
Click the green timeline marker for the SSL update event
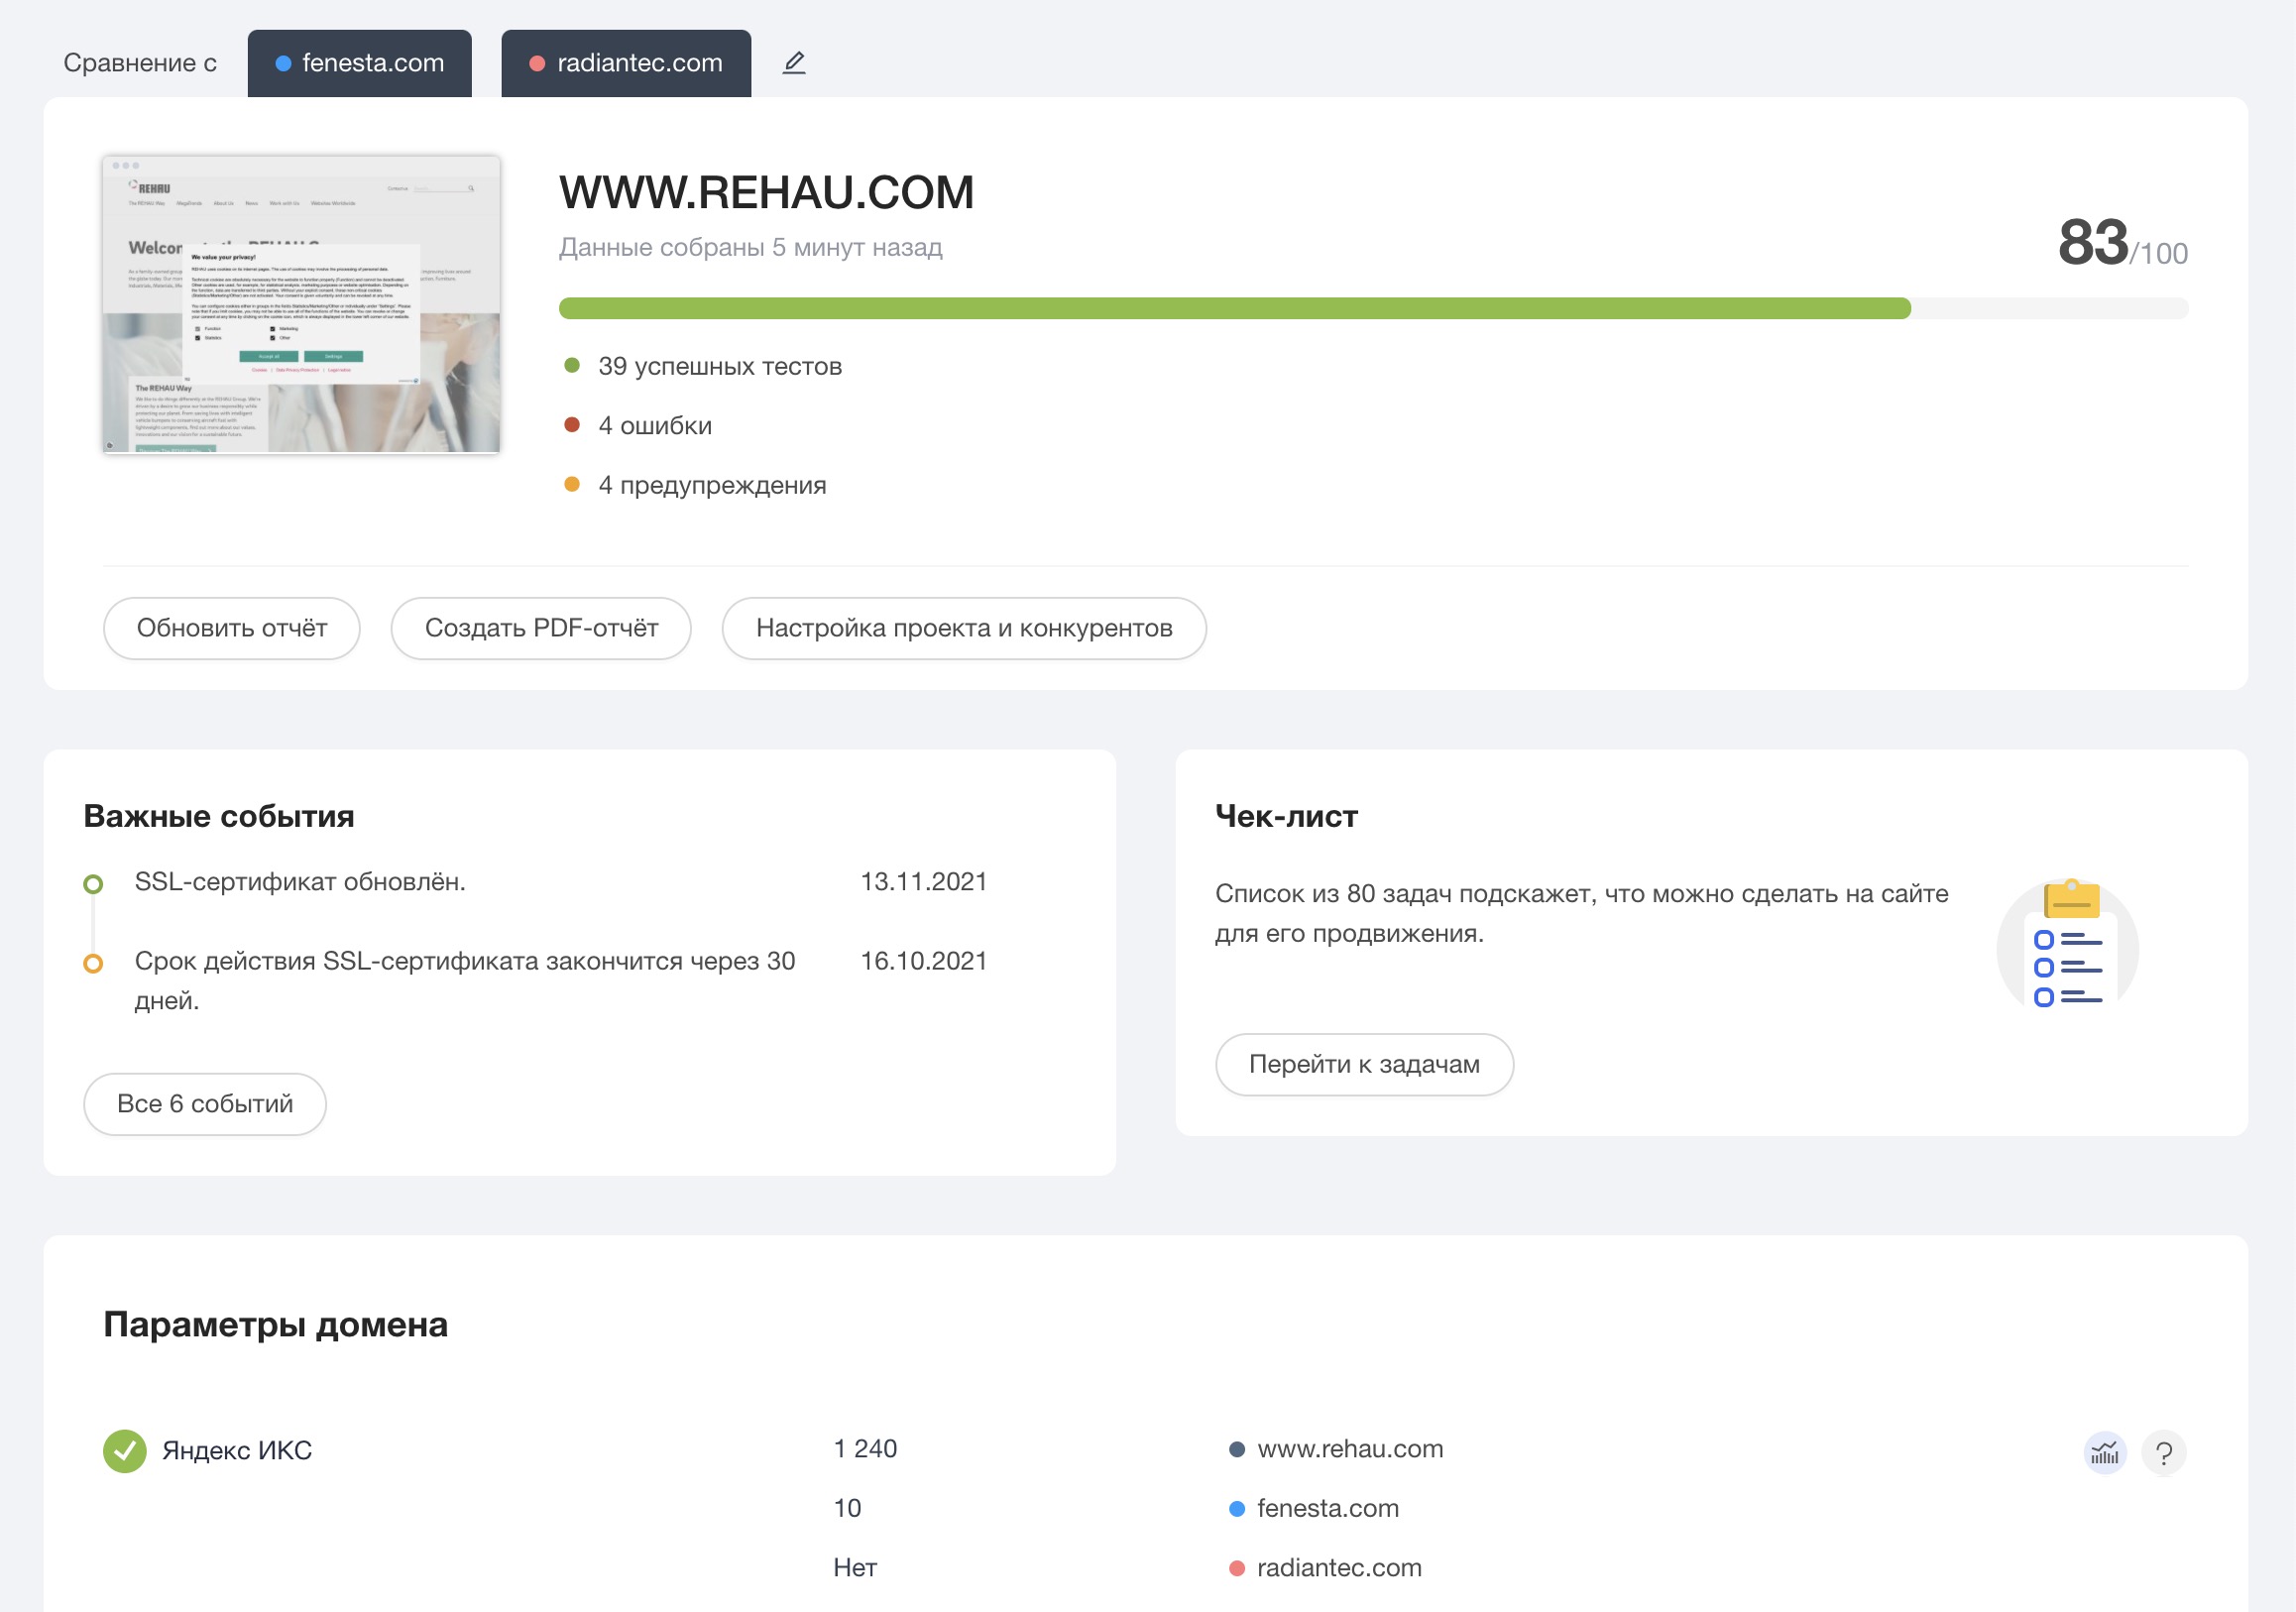tap(95, 882)
